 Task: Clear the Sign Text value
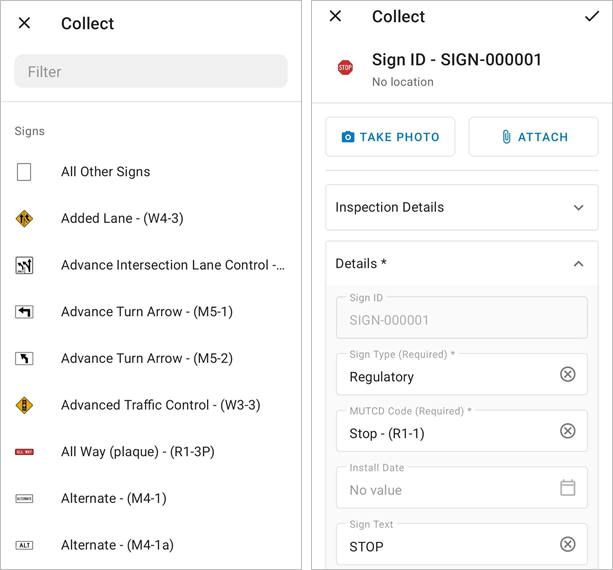pos(568,544)
